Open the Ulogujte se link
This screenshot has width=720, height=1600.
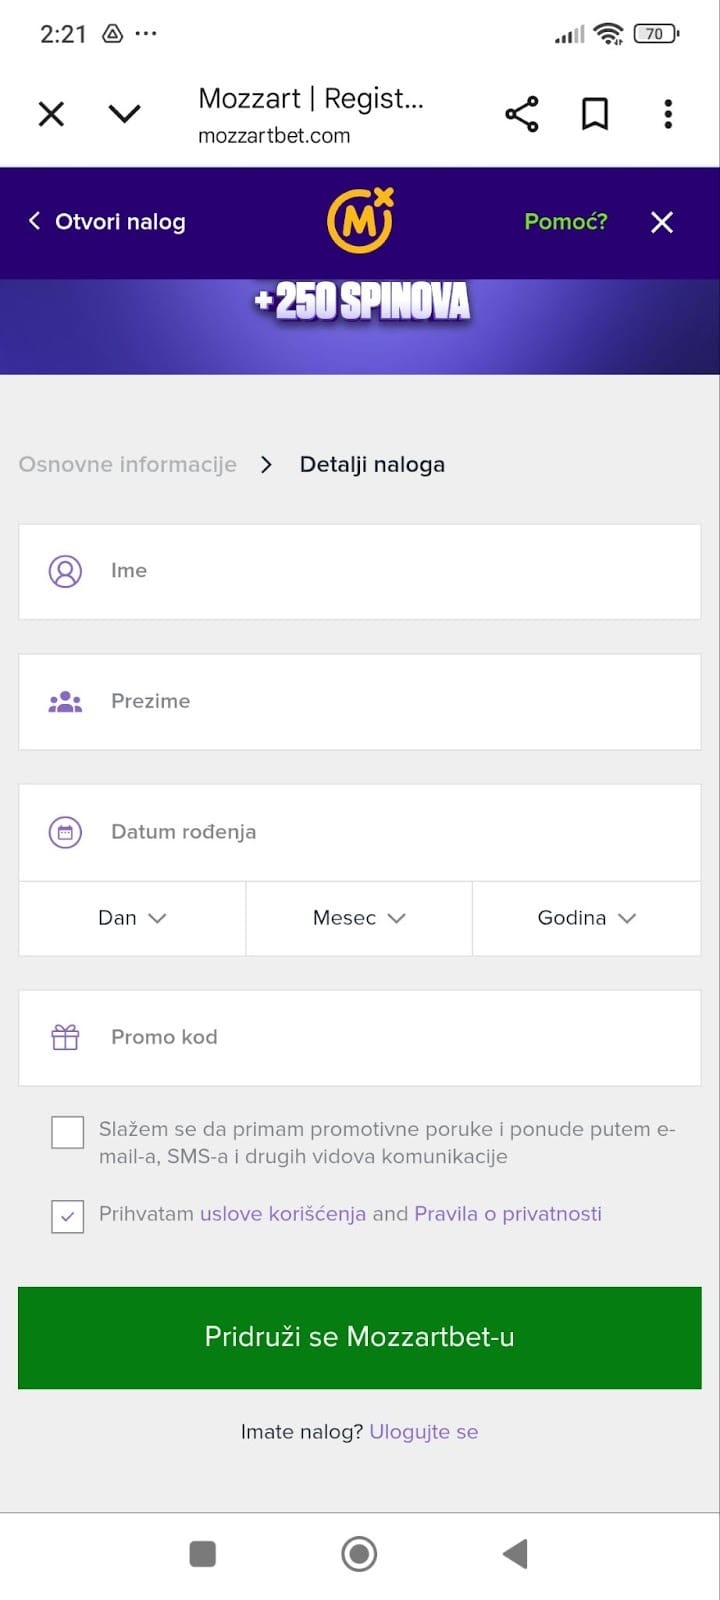[424, 1432]
